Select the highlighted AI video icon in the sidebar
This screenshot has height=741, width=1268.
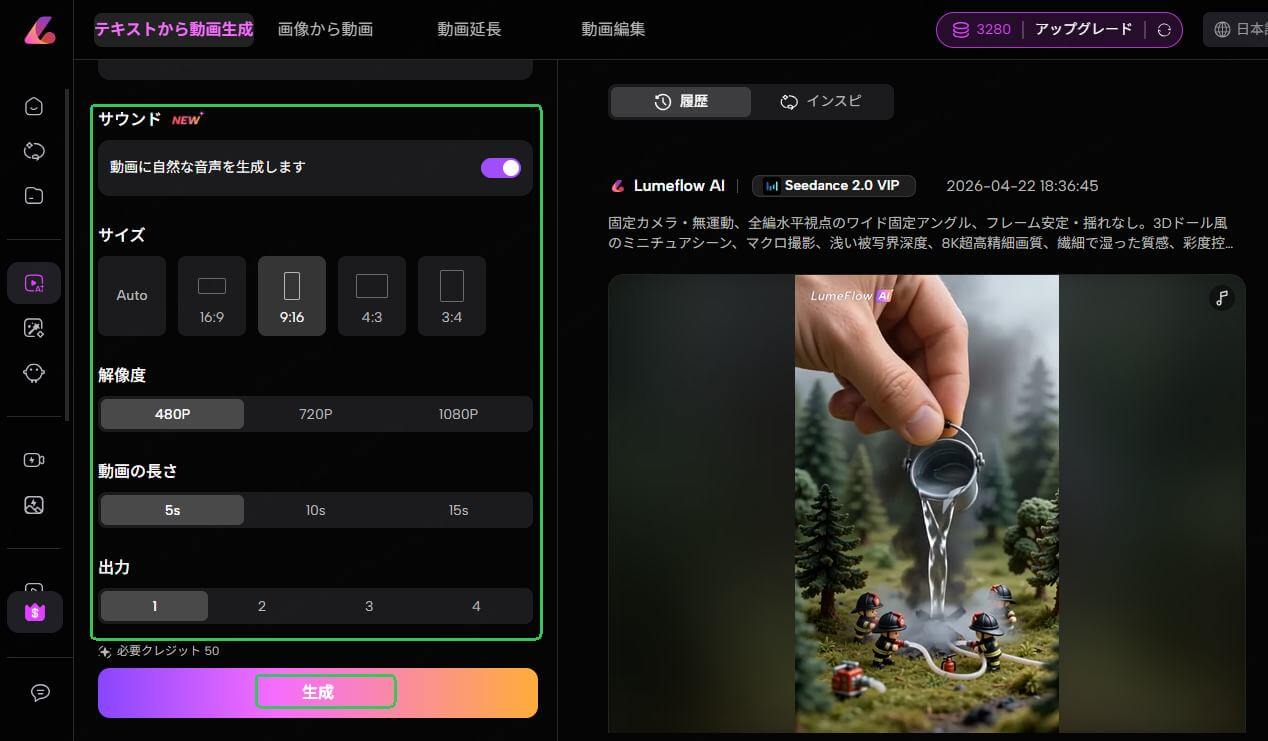coord(34,283)
